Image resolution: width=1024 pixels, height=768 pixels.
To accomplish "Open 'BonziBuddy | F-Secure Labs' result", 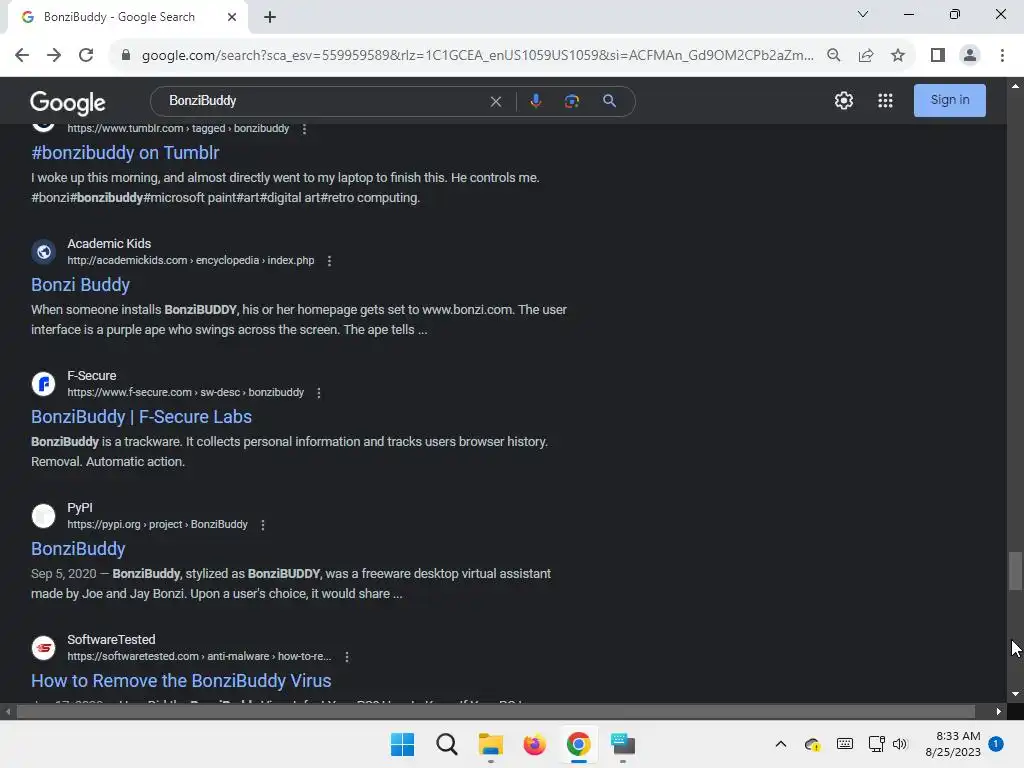I will [141, 417].
